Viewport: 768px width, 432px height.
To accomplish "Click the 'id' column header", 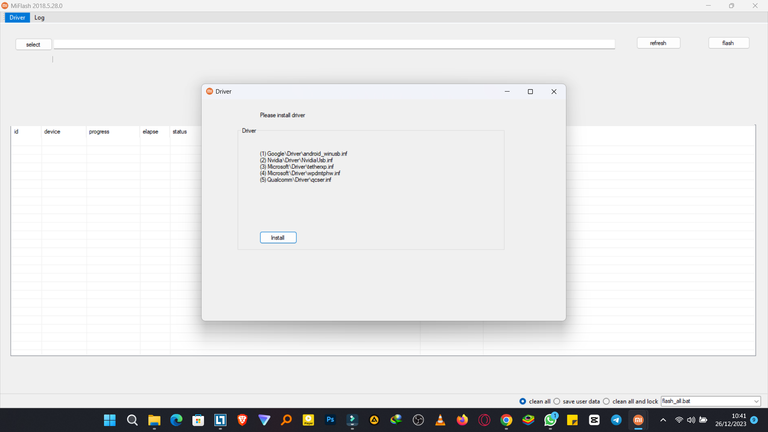I will (x=16, y=132).
